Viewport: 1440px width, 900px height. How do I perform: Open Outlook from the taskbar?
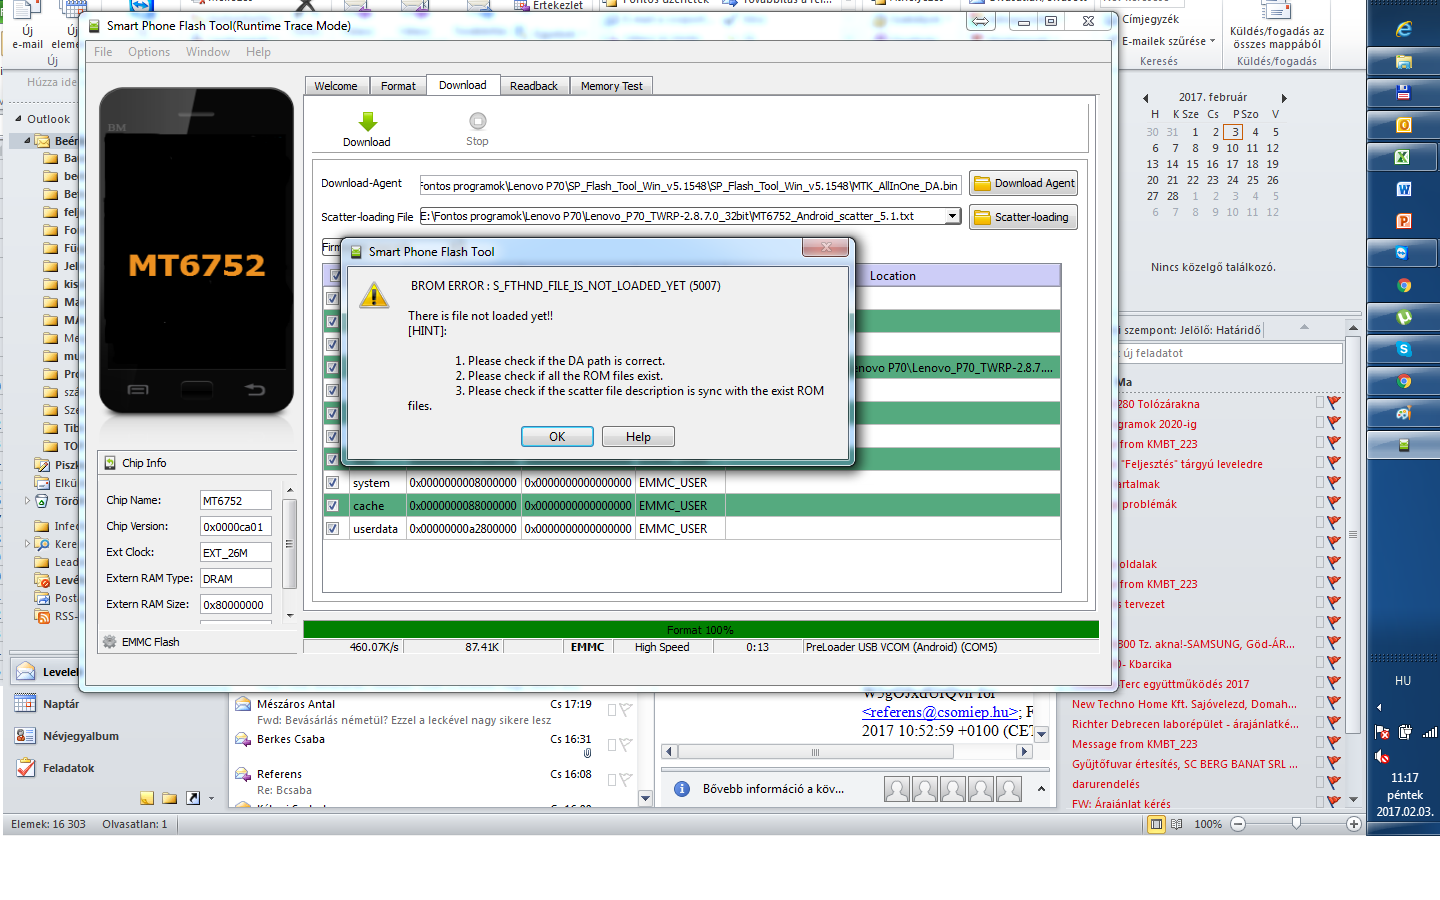1404,125
